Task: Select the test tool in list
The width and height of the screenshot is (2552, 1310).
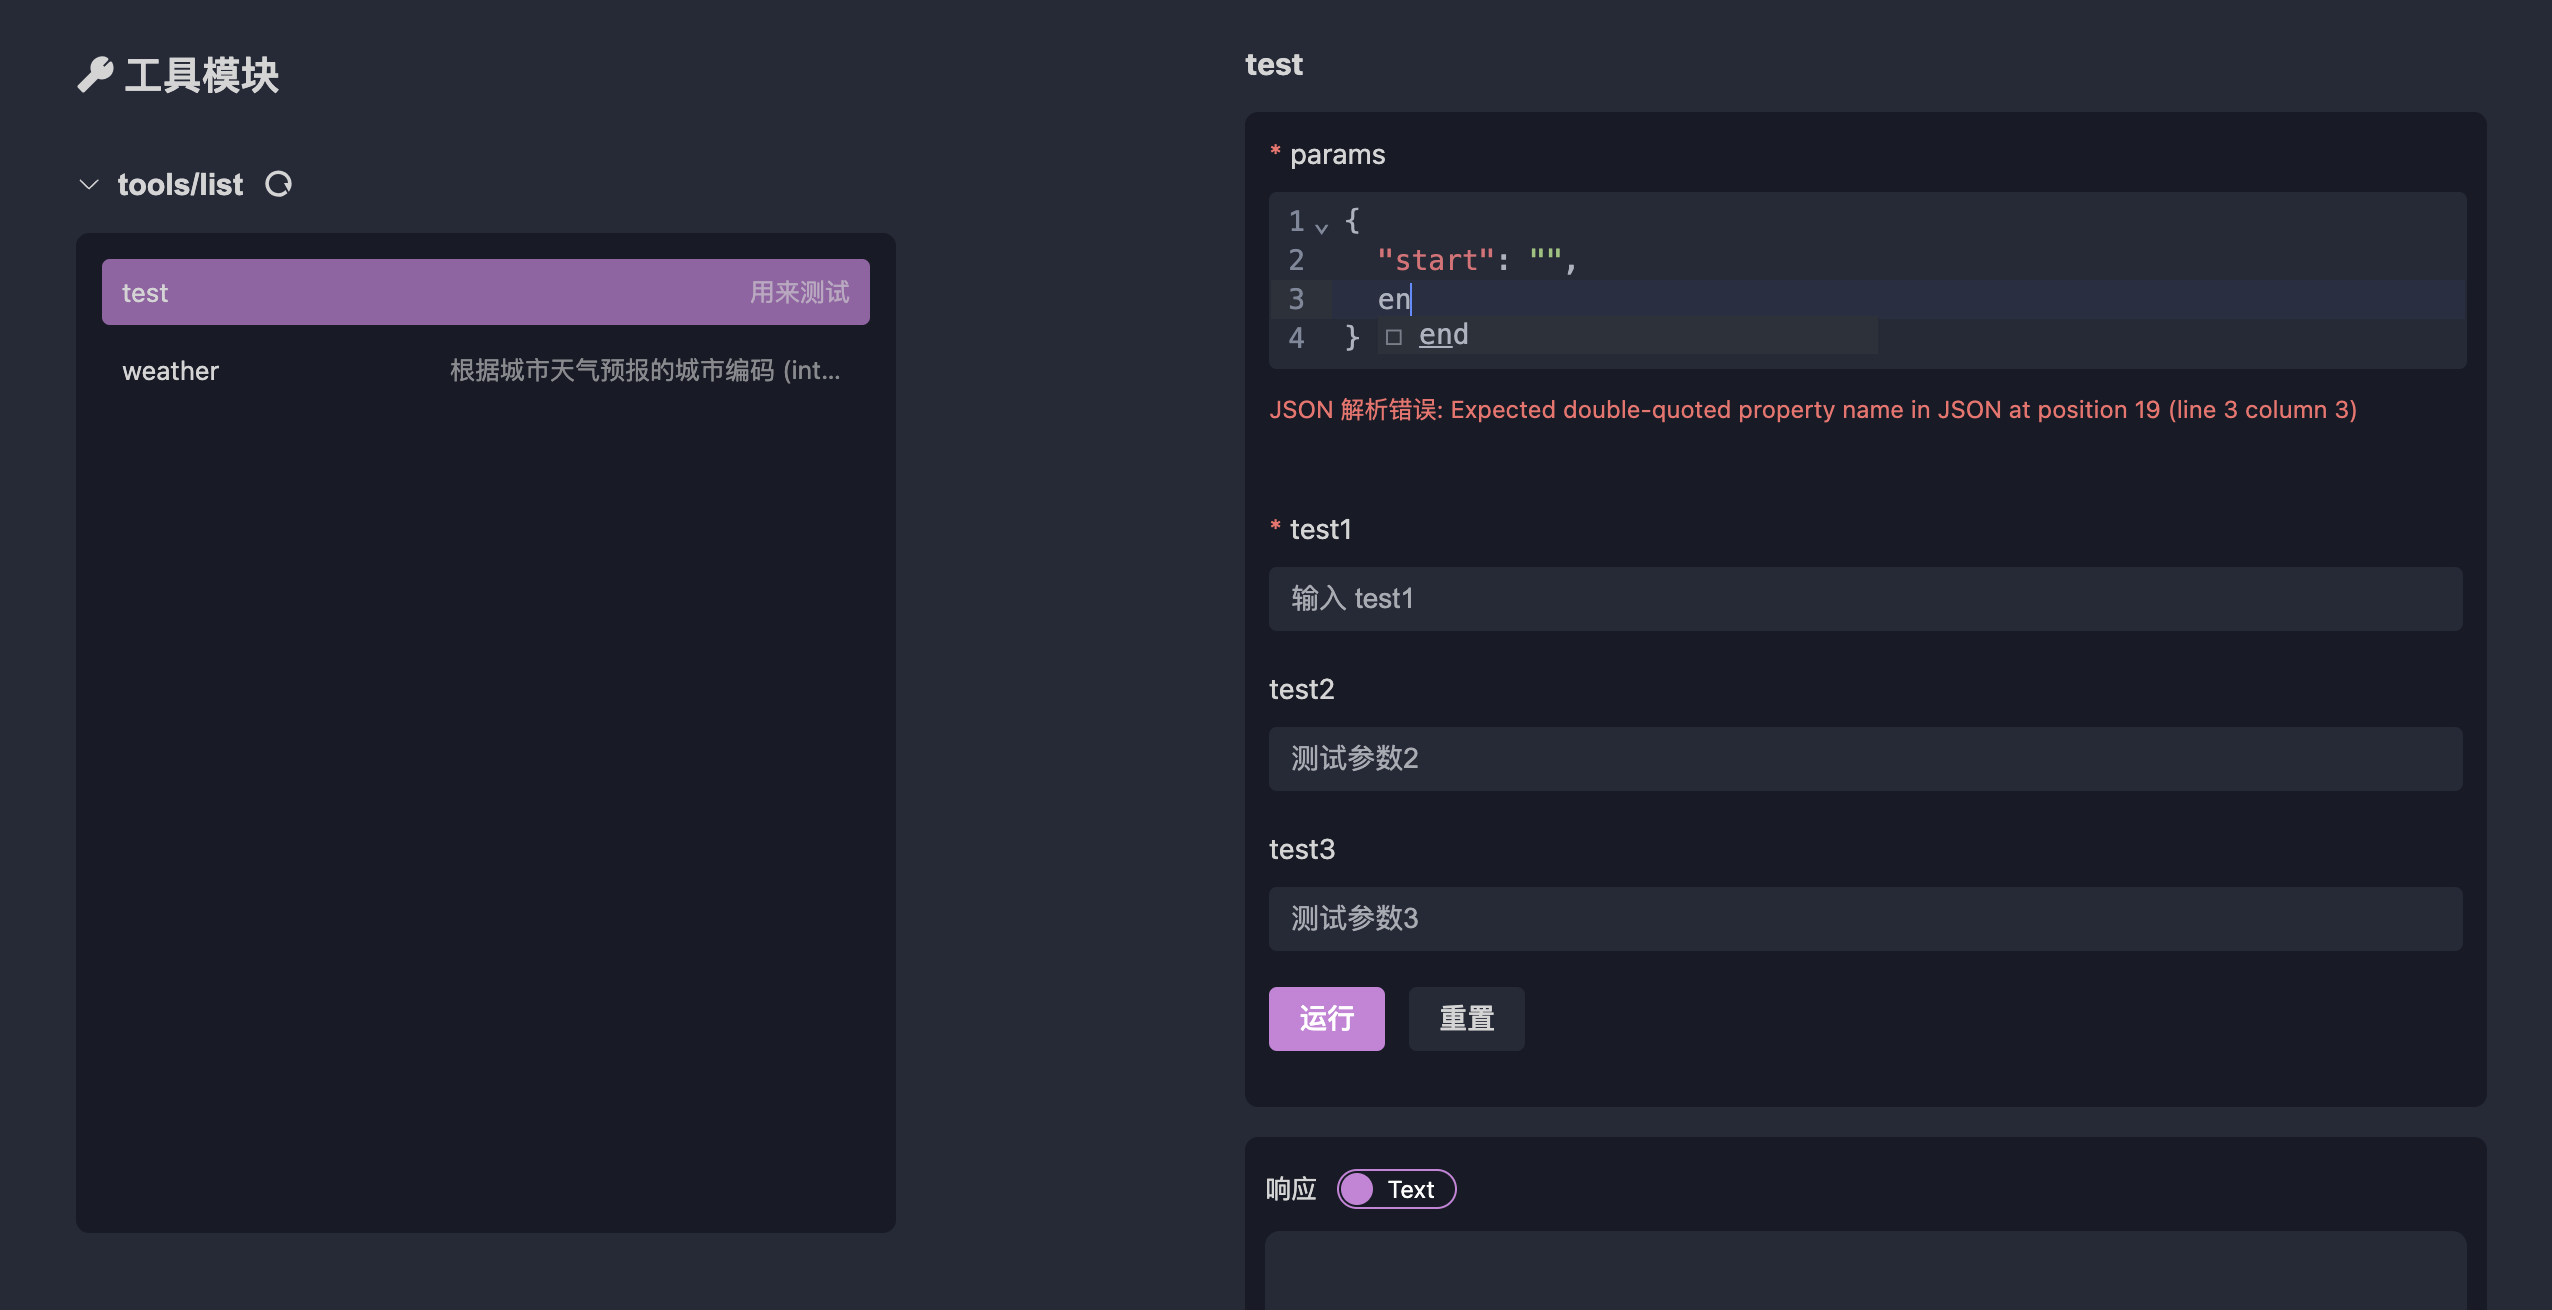Action: point(485,292)
